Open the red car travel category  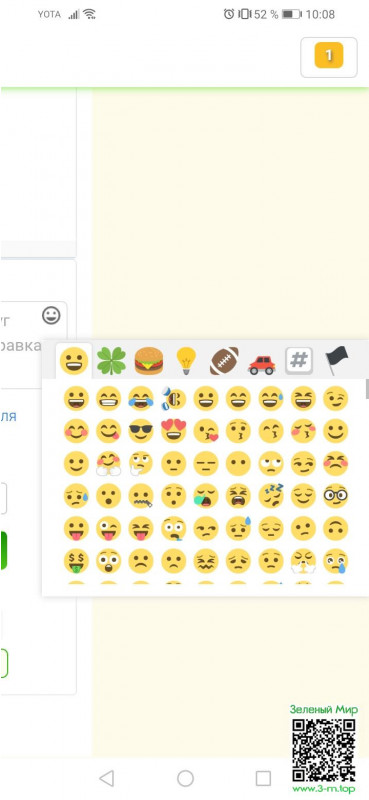[x=261, y=364]
